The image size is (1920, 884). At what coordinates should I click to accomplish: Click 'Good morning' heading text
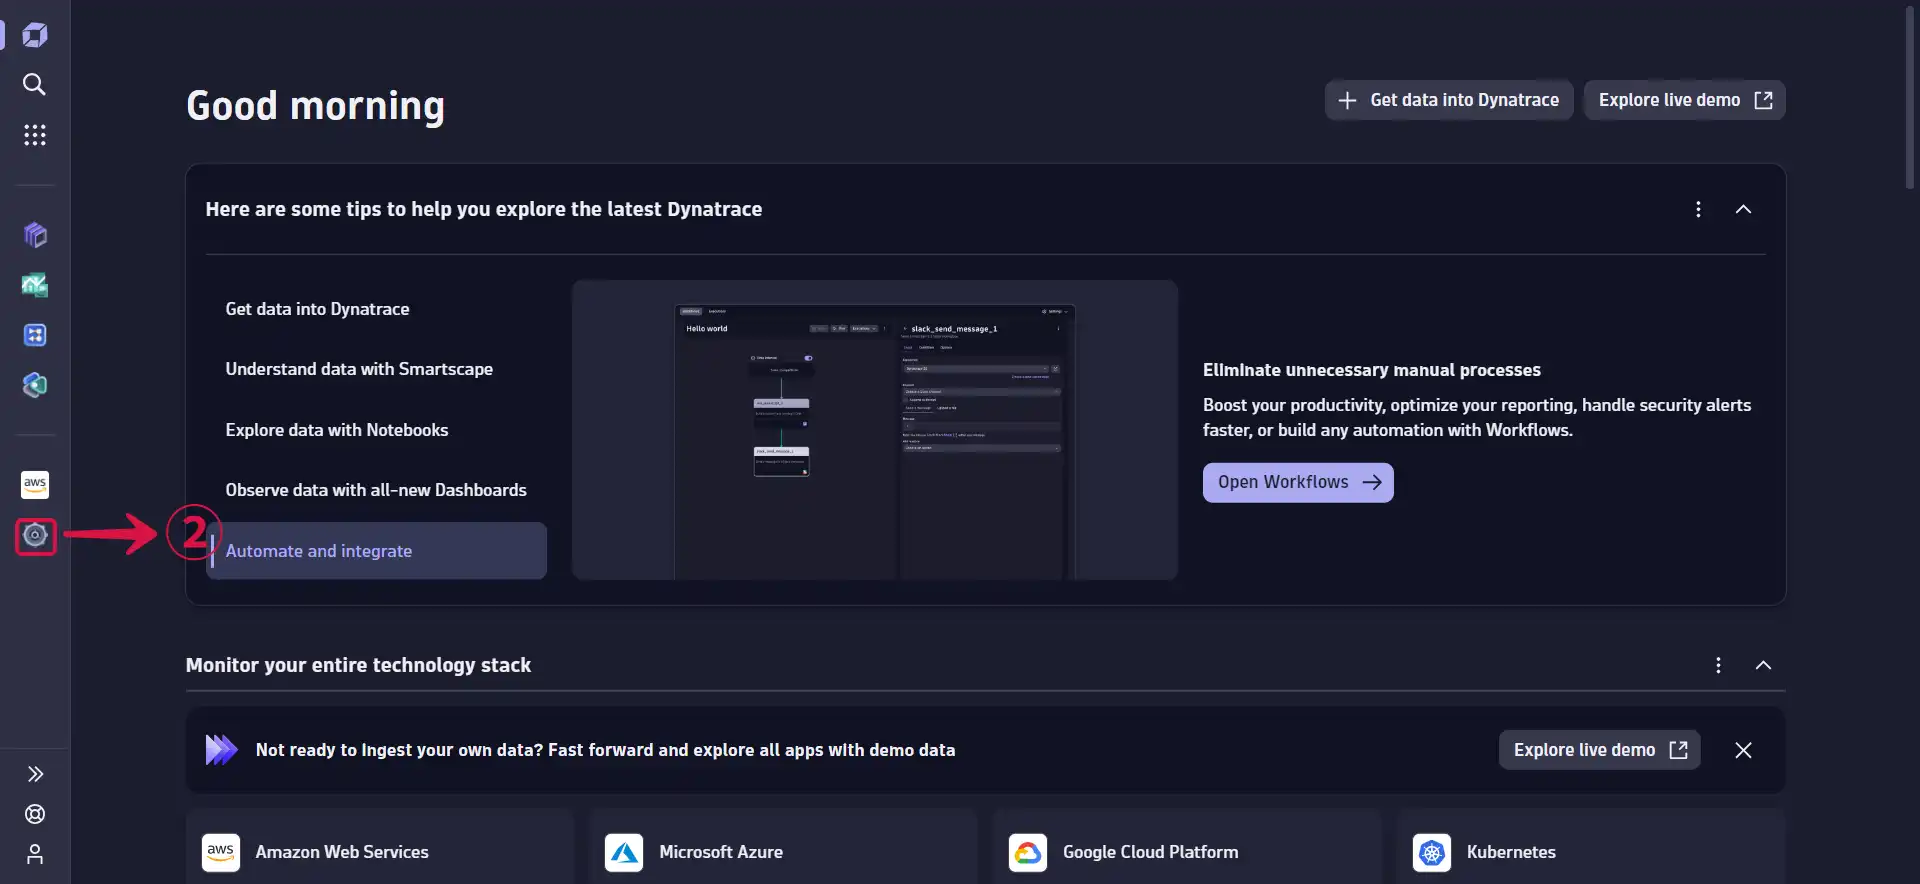pyautogui.click(x=316, y=106)
